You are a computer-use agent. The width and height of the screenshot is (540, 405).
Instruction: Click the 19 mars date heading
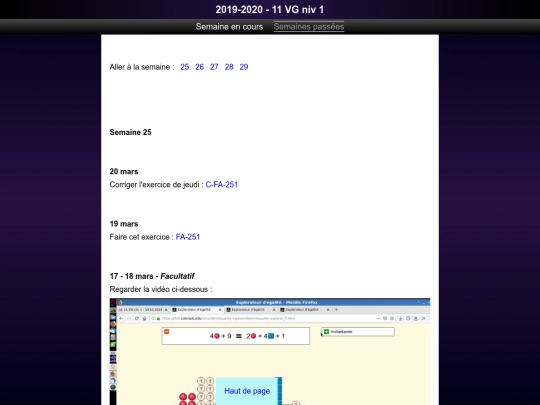click(124, 224)
